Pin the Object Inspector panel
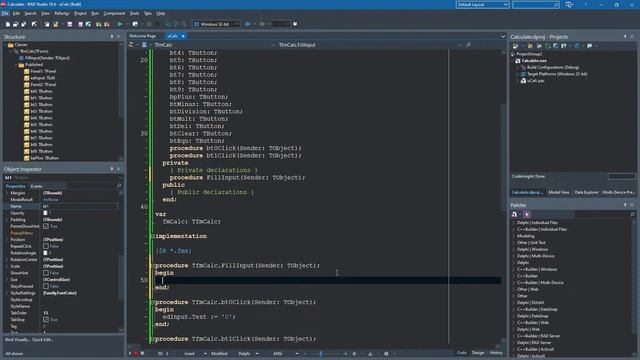Screen dimensions: 640x360 (111, 169)
